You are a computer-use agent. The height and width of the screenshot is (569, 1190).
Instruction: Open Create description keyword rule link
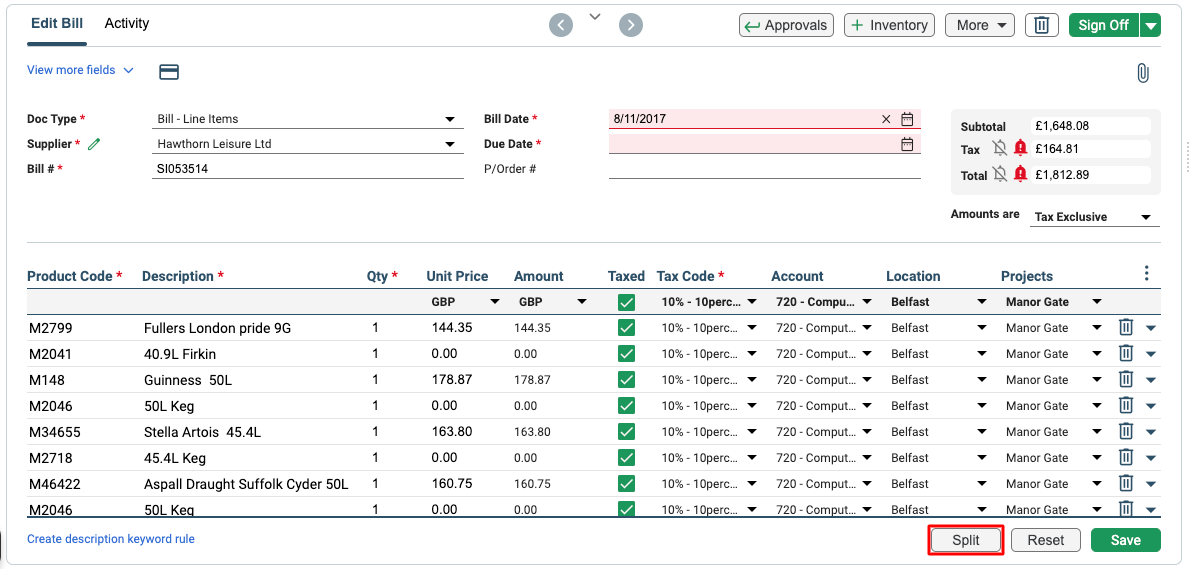pyautogui.click(x=111, y=539)
